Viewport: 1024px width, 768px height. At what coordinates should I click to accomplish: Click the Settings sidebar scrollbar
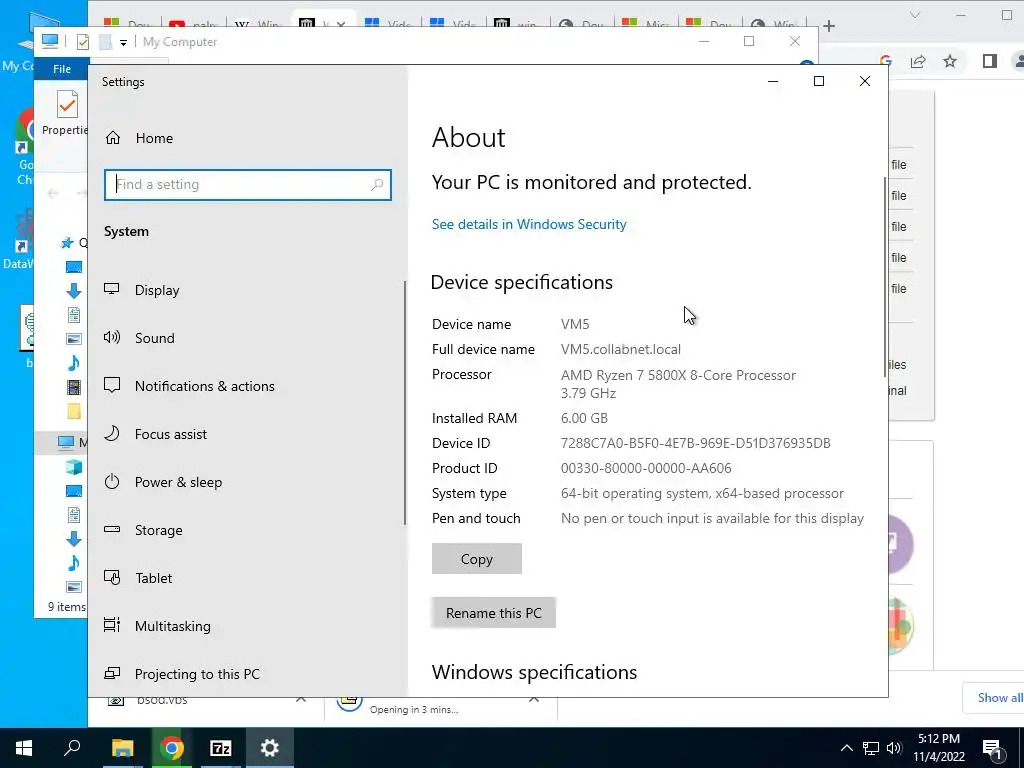[x=405, y=402]
